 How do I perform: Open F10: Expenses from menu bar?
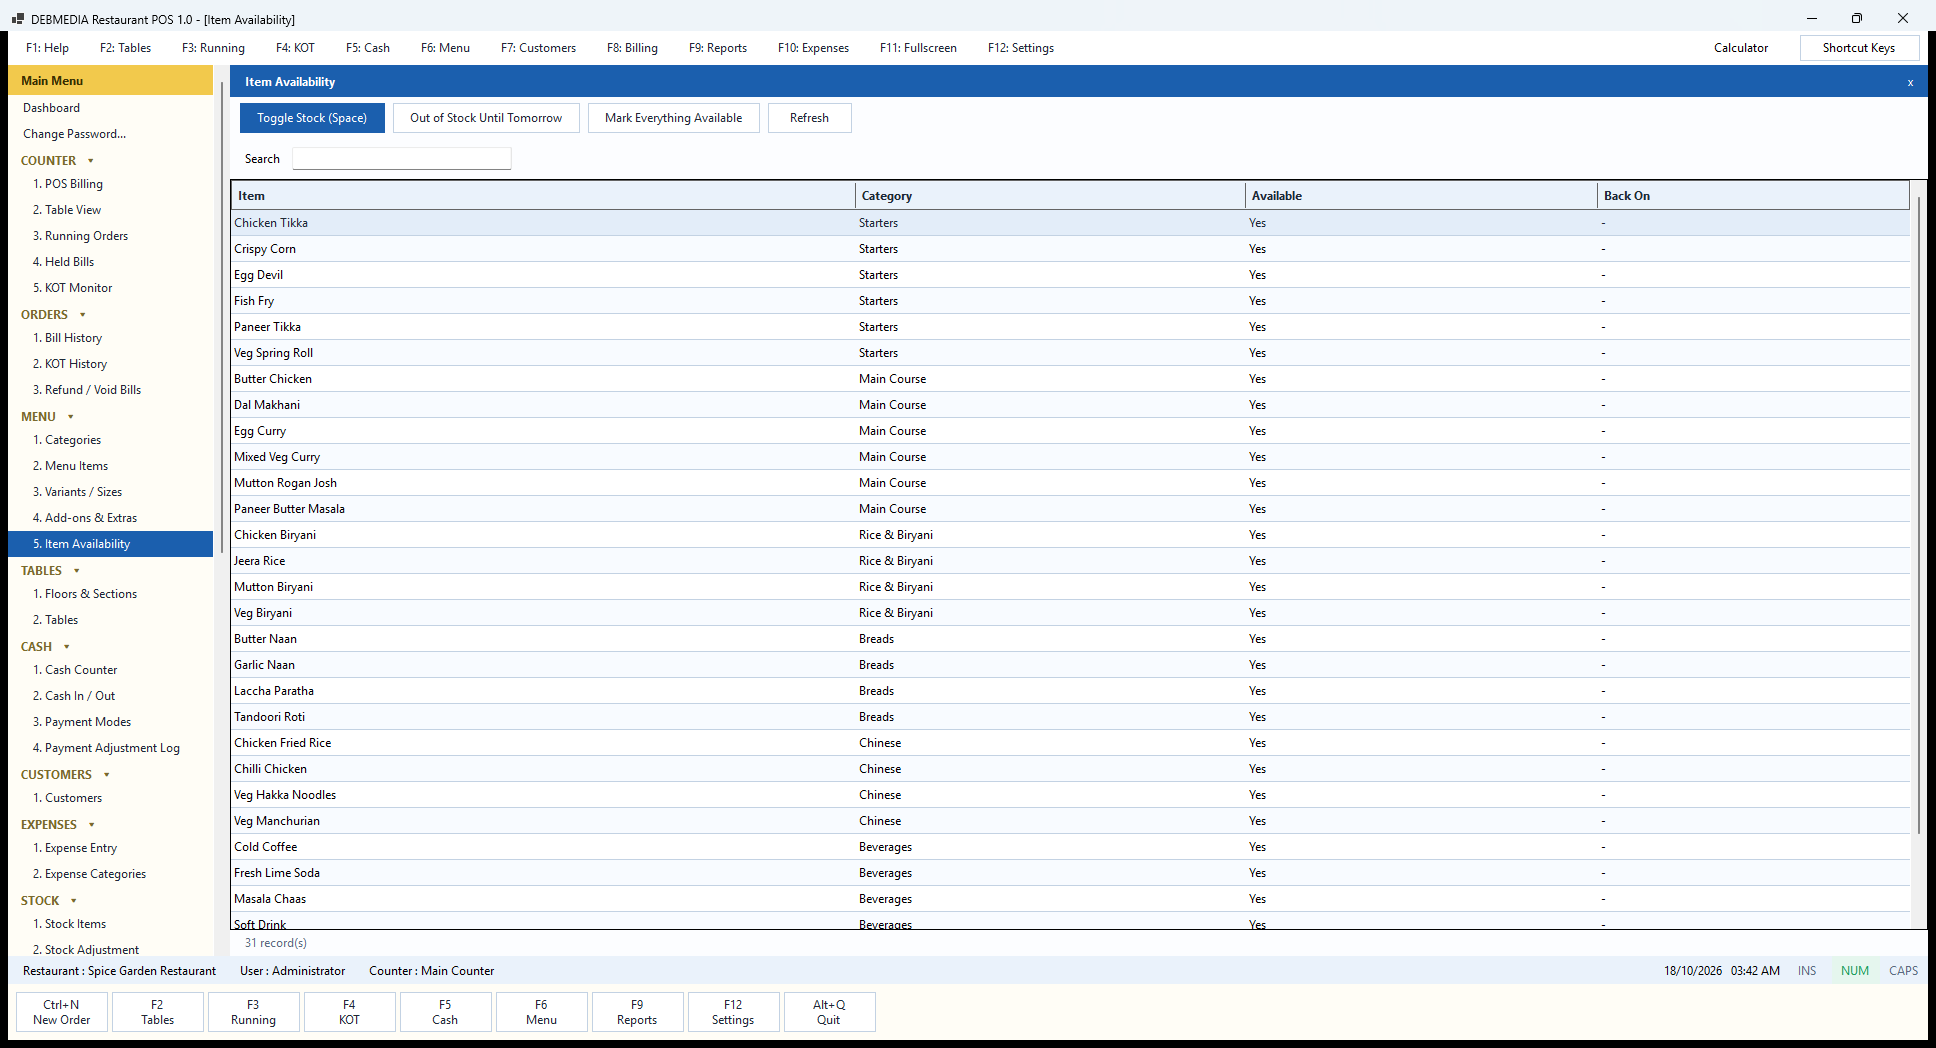tap(813, 48)
